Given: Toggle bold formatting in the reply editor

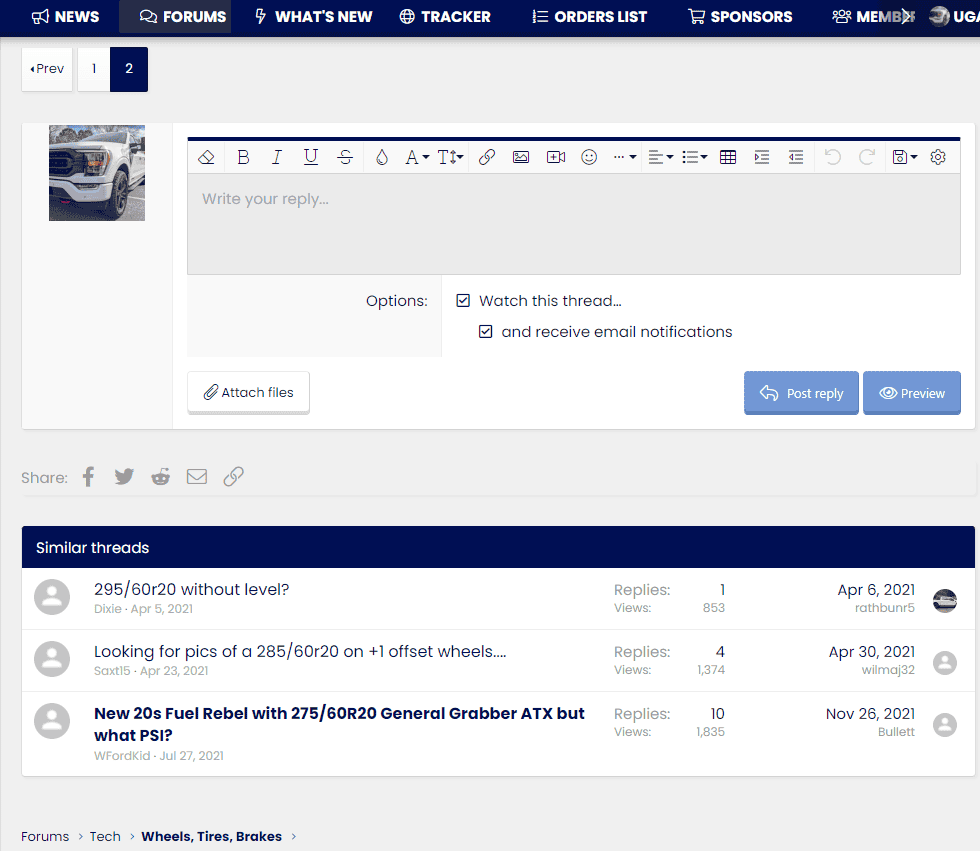Looking at the screenshot, I should (x=243, y=157).
